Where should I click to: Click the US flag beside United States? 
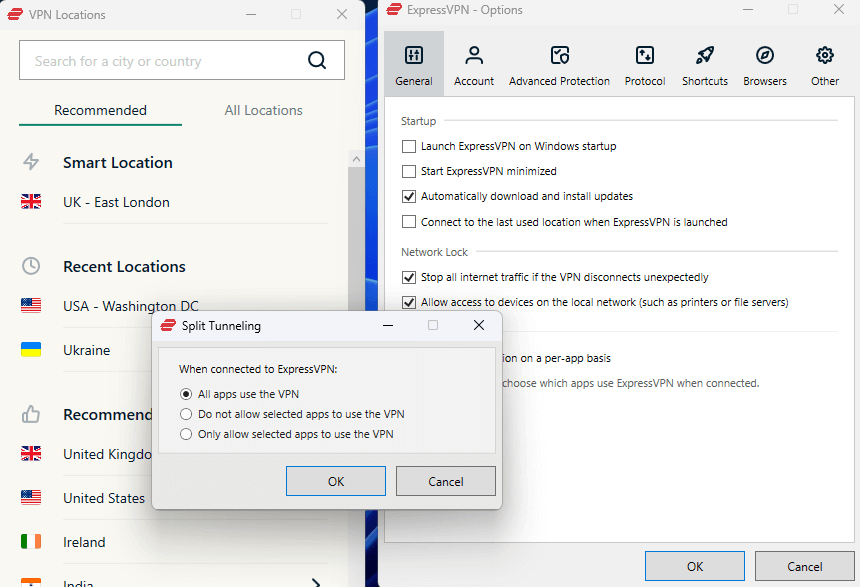[x=31, y=497]
